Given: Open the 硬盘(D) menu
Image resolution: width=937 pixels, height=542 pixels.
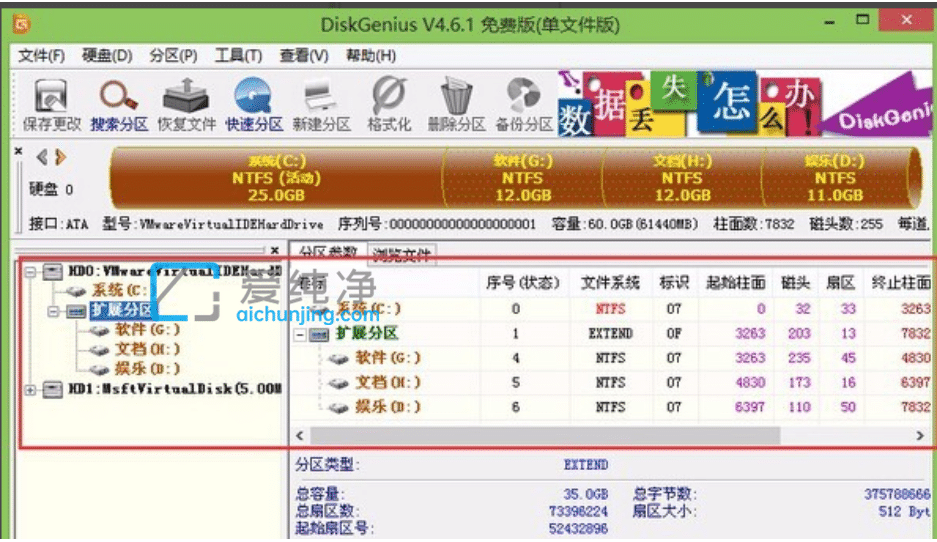Looking at the screenshot, I should (107, 56).
